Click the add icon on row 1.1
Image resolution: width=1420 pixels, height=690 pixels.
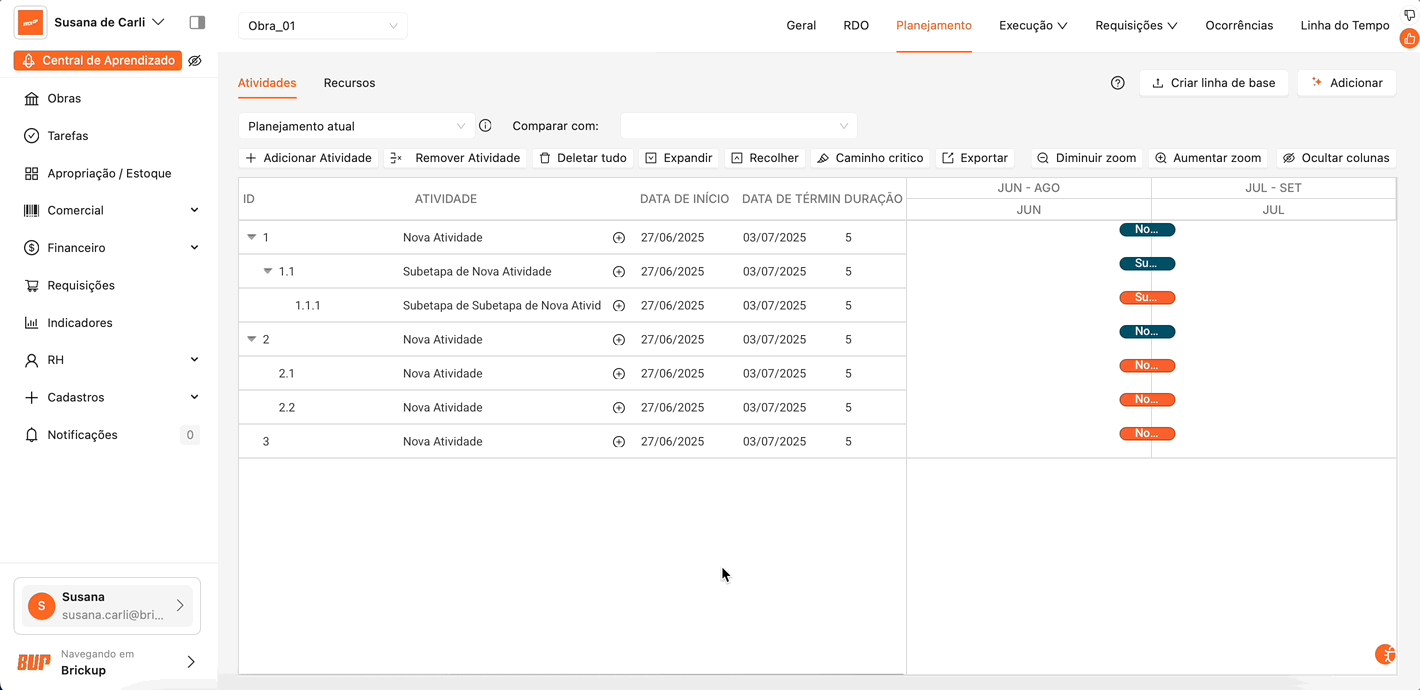click(x=619, y=272)
